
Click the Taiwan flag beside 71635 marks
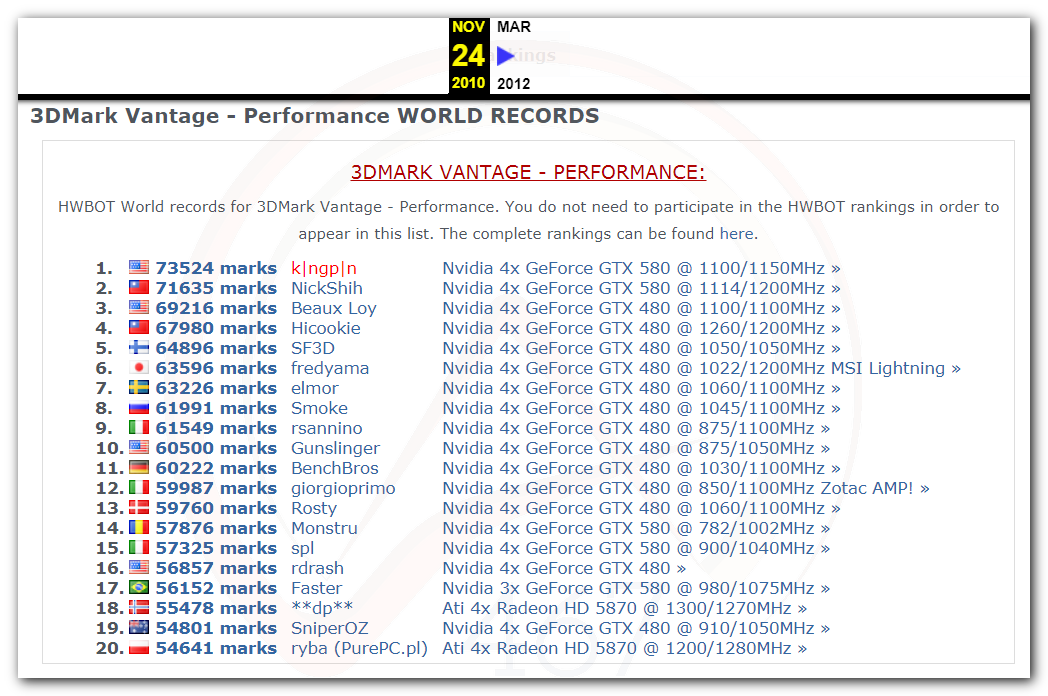139,287
